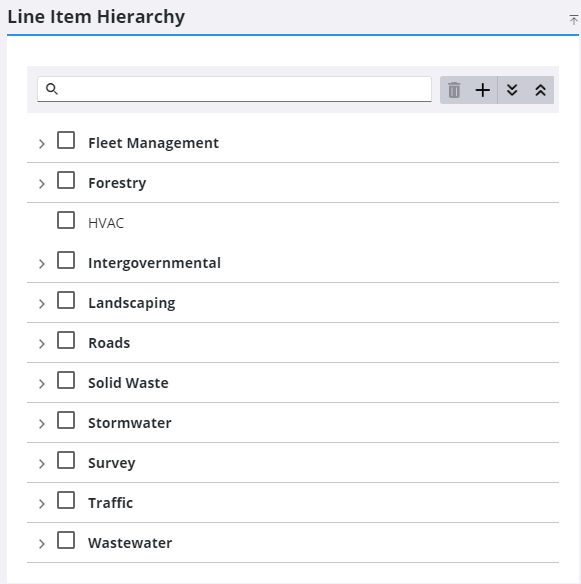The image size is (581, 584).
Task: Select the Solid Waste item label
Action: click(128, 383)
